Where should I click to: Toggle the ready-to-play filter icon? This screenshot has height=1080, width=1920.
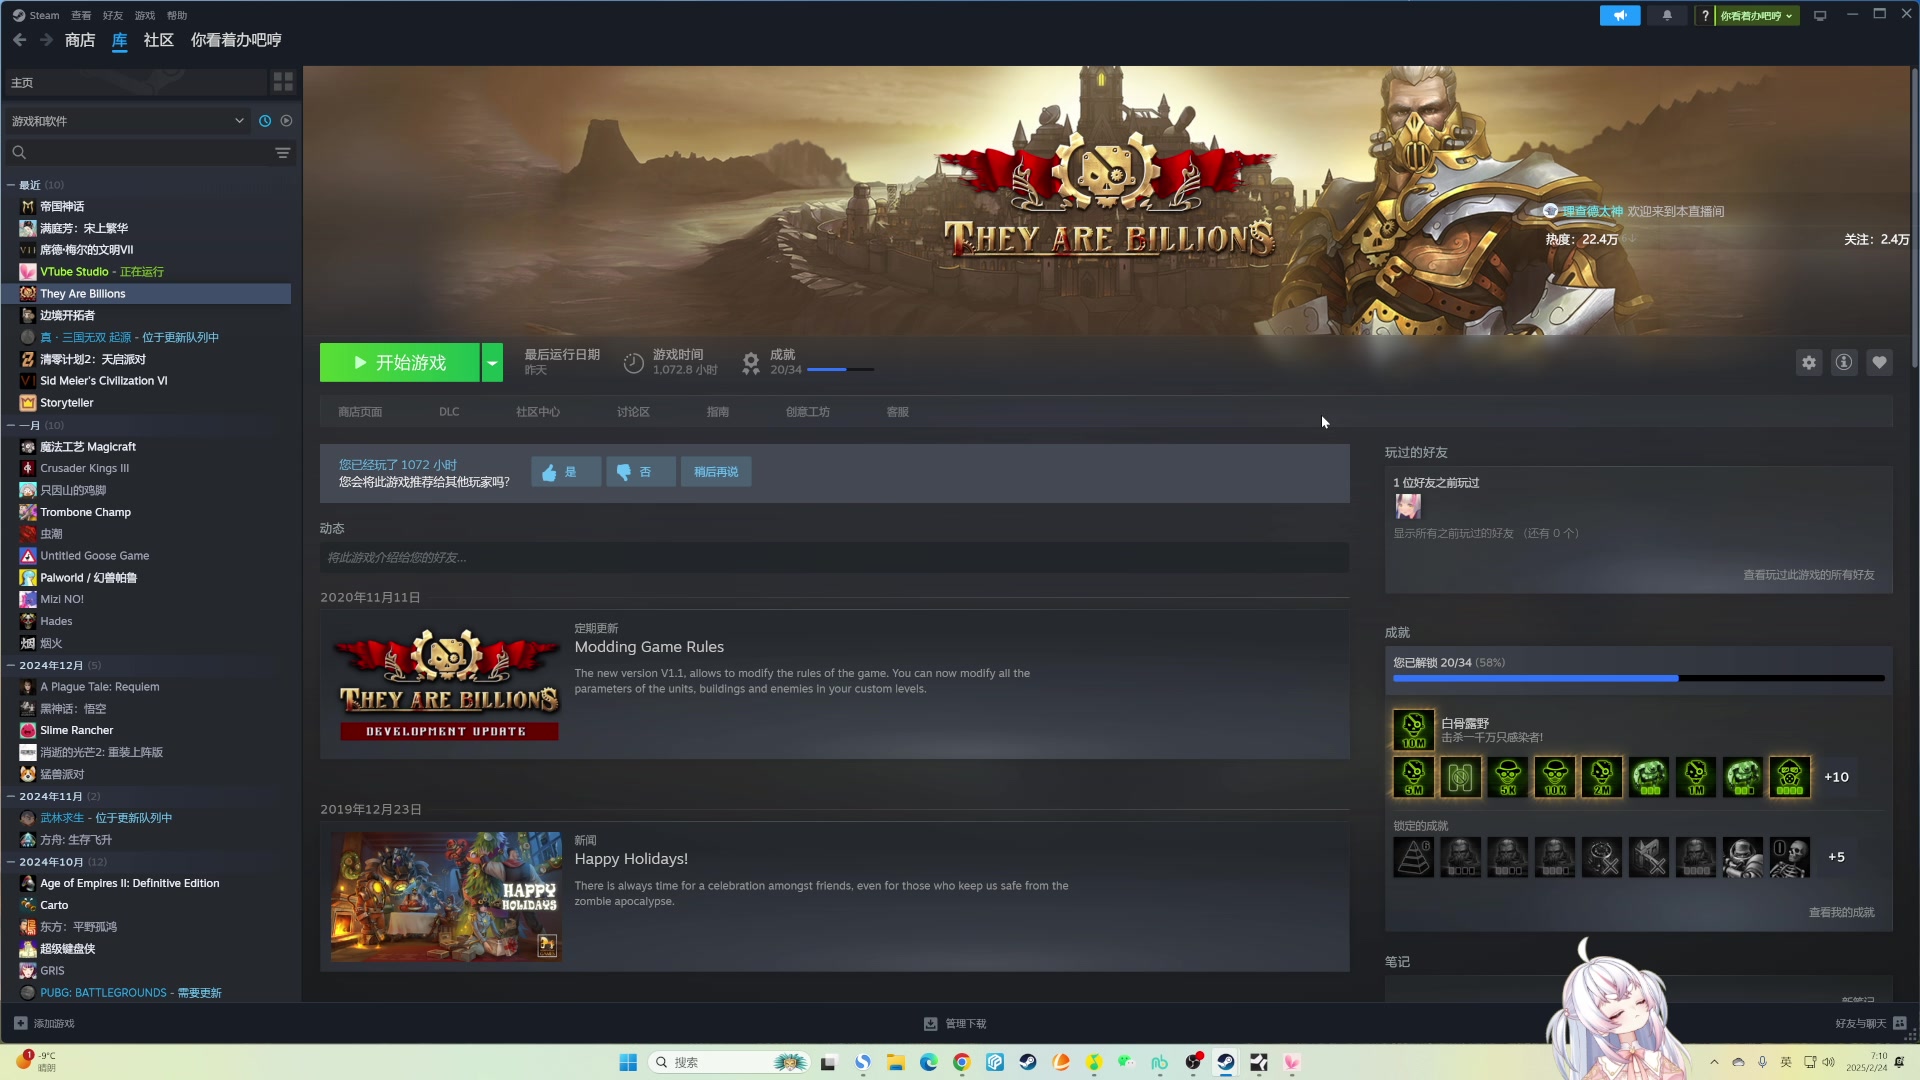tap(286, 121)
